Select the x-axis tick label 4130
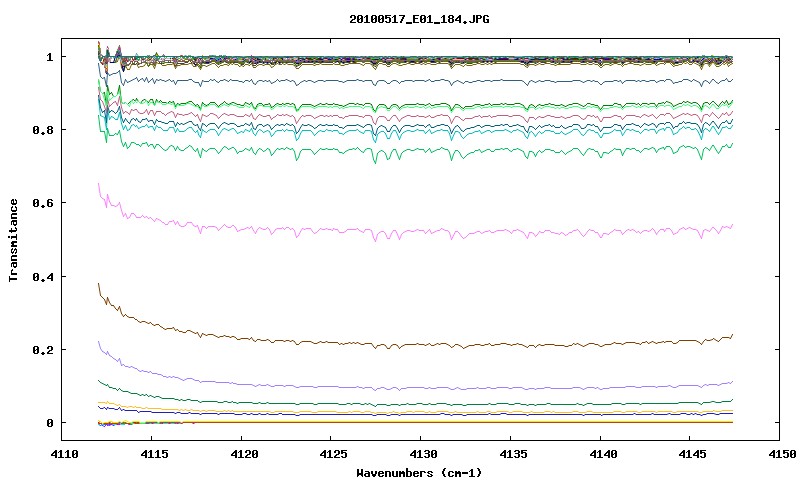The width and height of the screenshot is (800, 480). [x=423, y=454]
